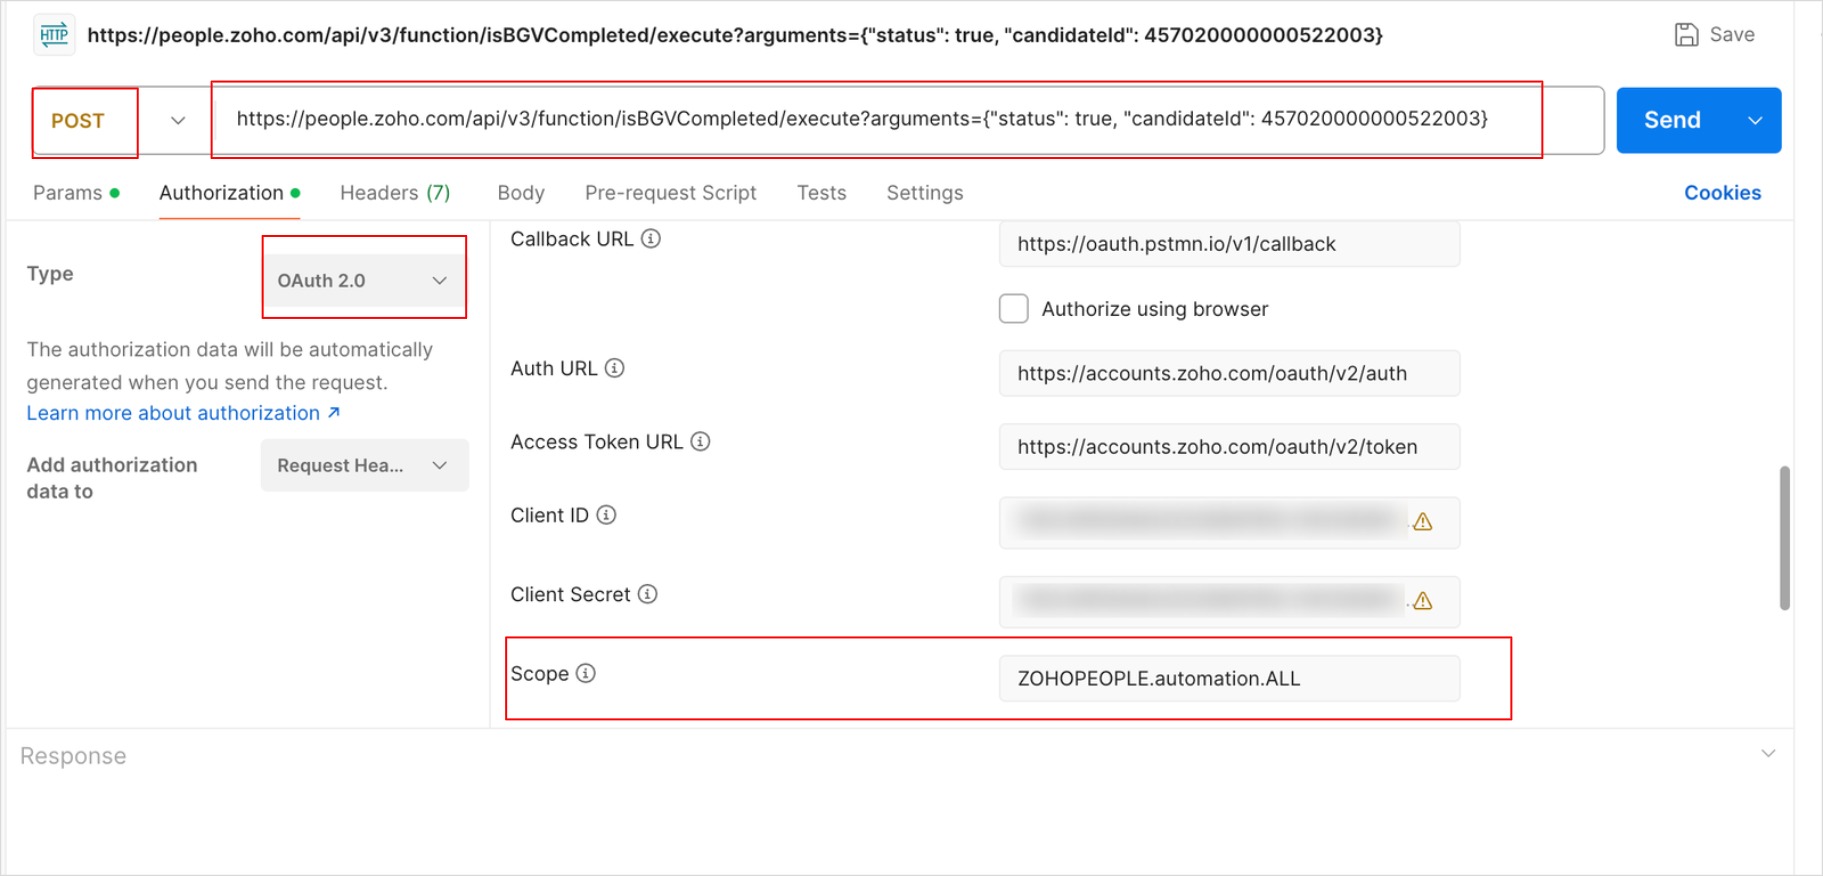Show Scope info icon

click(586, 673)
